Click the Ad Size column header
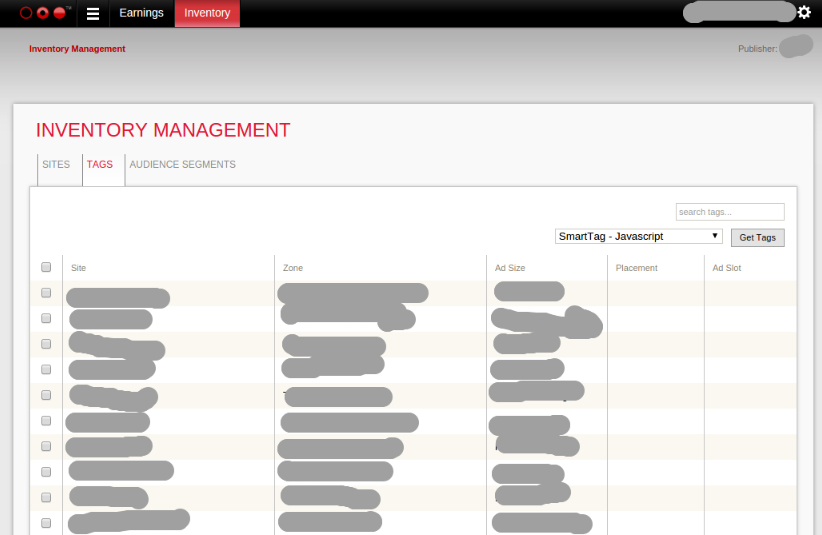This screenshot has height=535, width=822. 510,268
